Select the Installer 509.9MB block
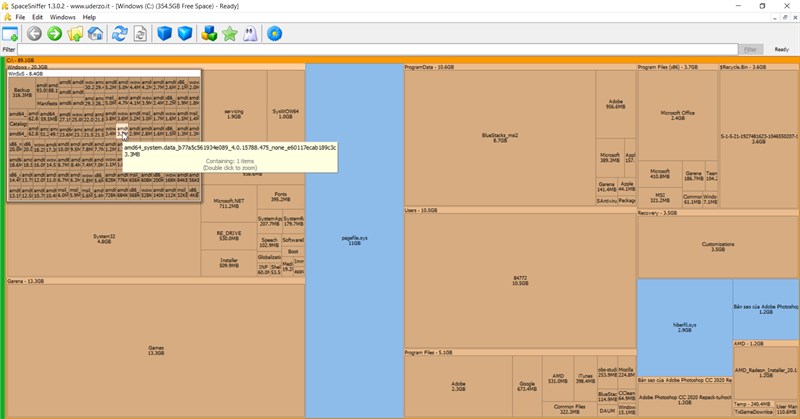 (x=229, y=263)
